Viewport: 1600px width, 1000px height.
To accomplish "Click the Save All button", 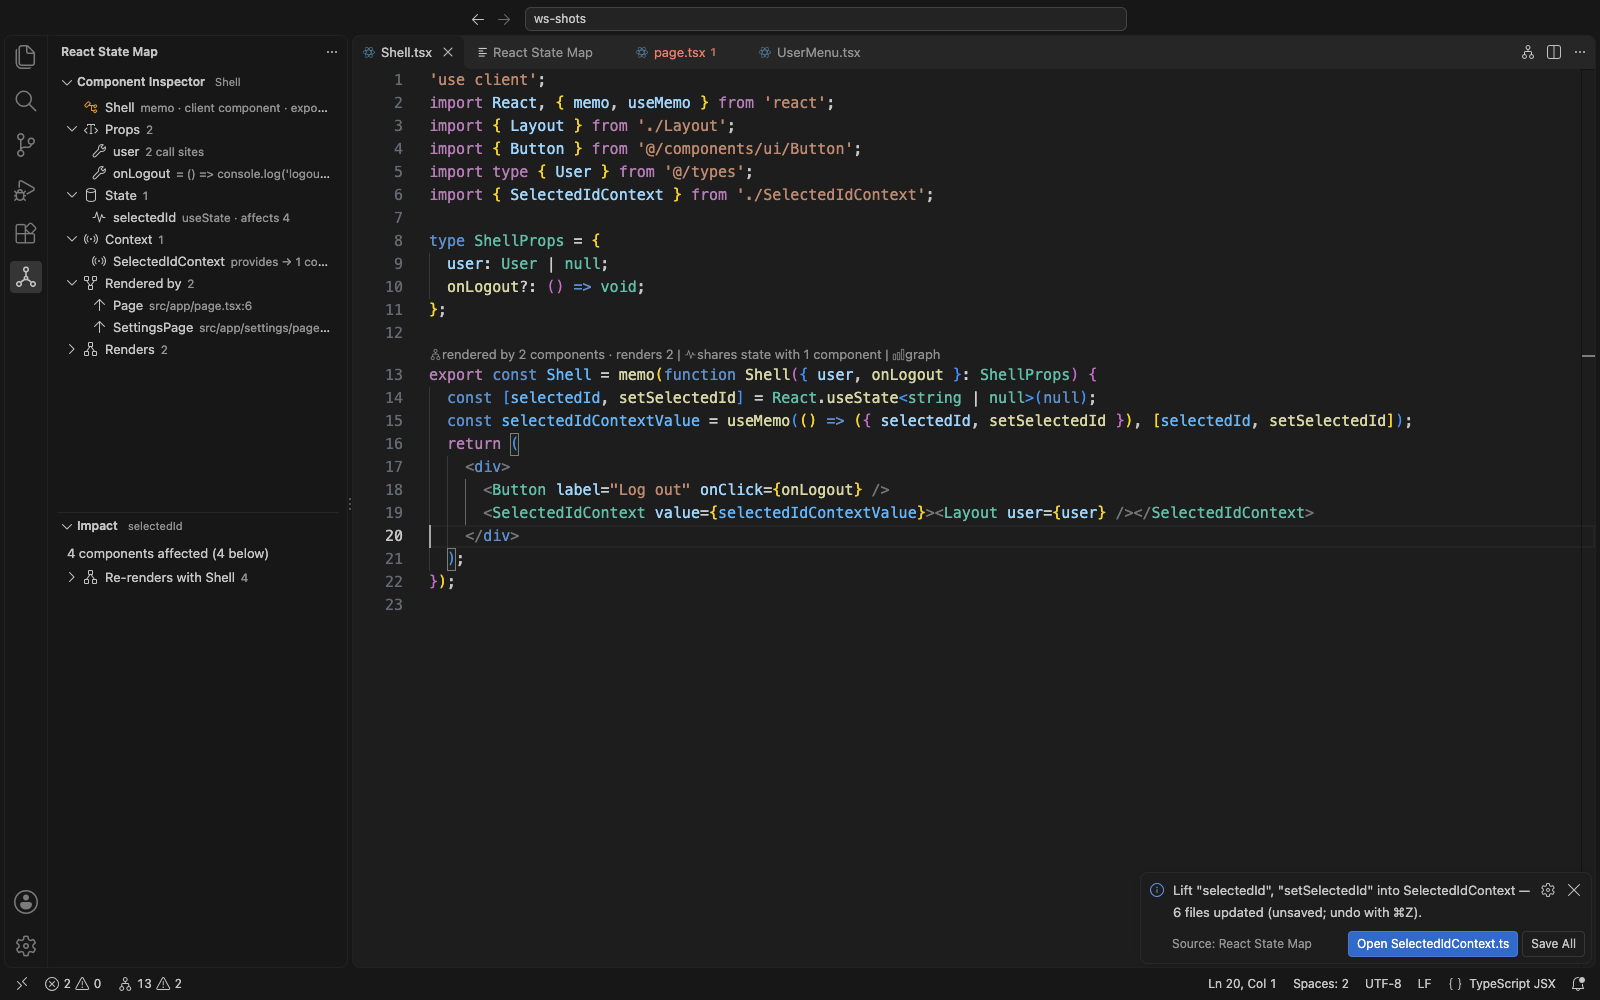I will (1553, 944).
